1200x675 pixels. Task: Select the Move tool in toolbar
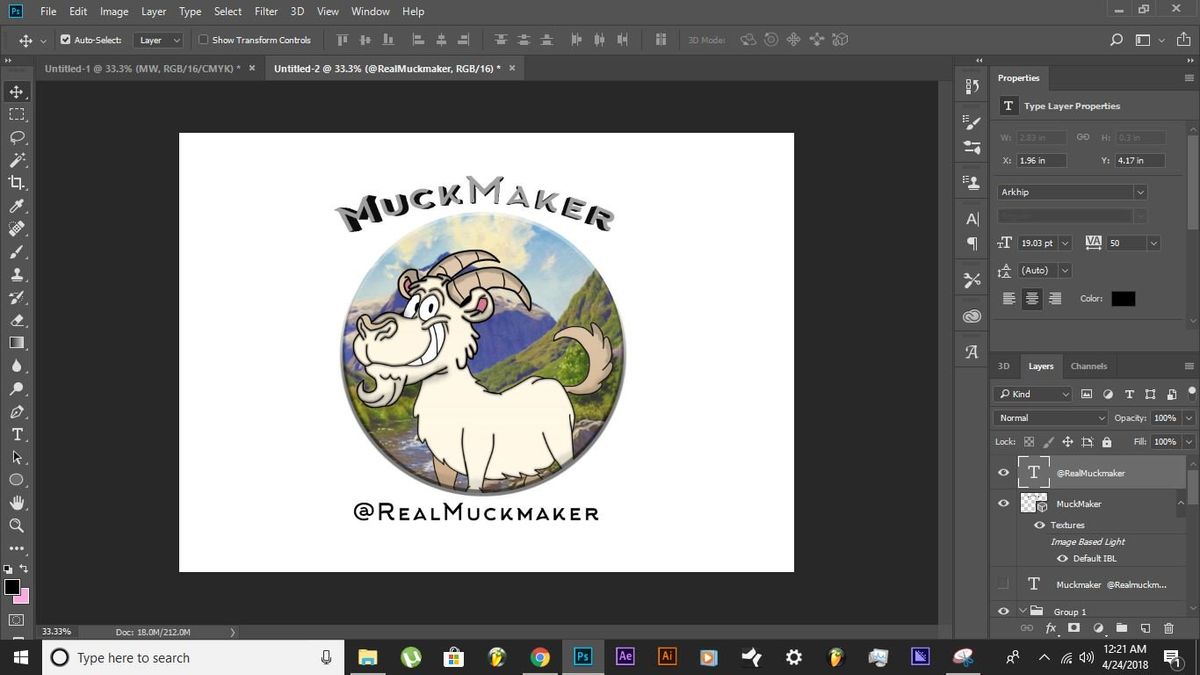pyautogui.click(x=17, y=92)
